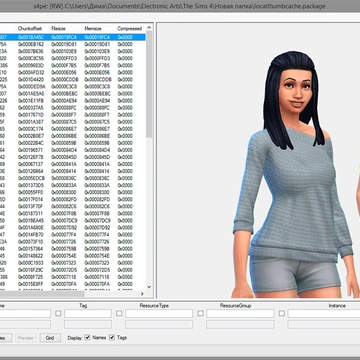The width and height of the screenshot is (360, 360).
Task: Select the row with chunkoffset 0x0001A387
Action: click(73, 122)
